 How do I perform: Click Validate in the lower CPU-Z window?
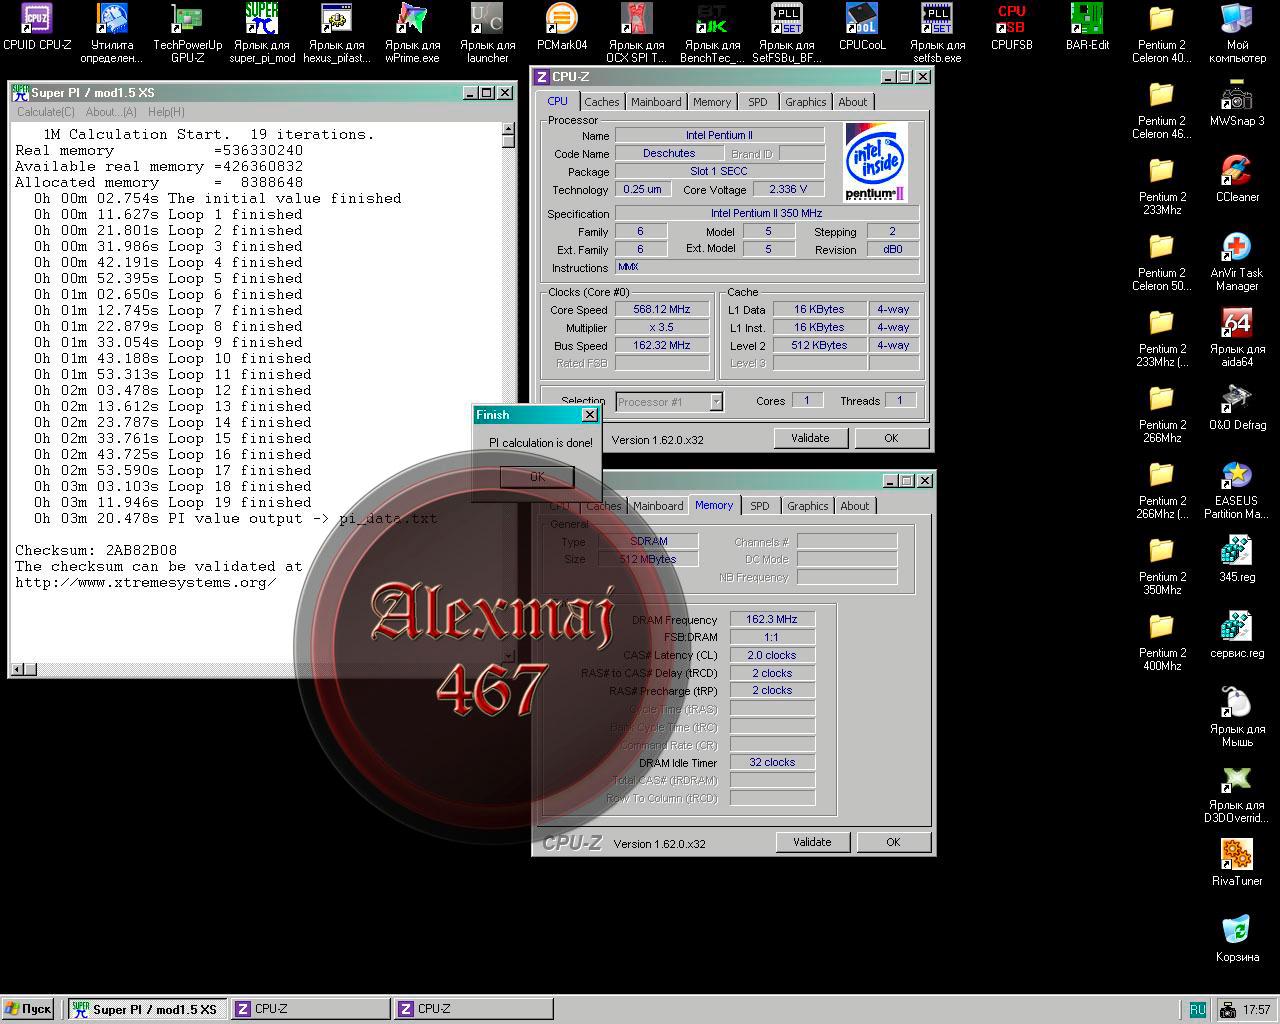pyautogui.click(x=812, y=842)
